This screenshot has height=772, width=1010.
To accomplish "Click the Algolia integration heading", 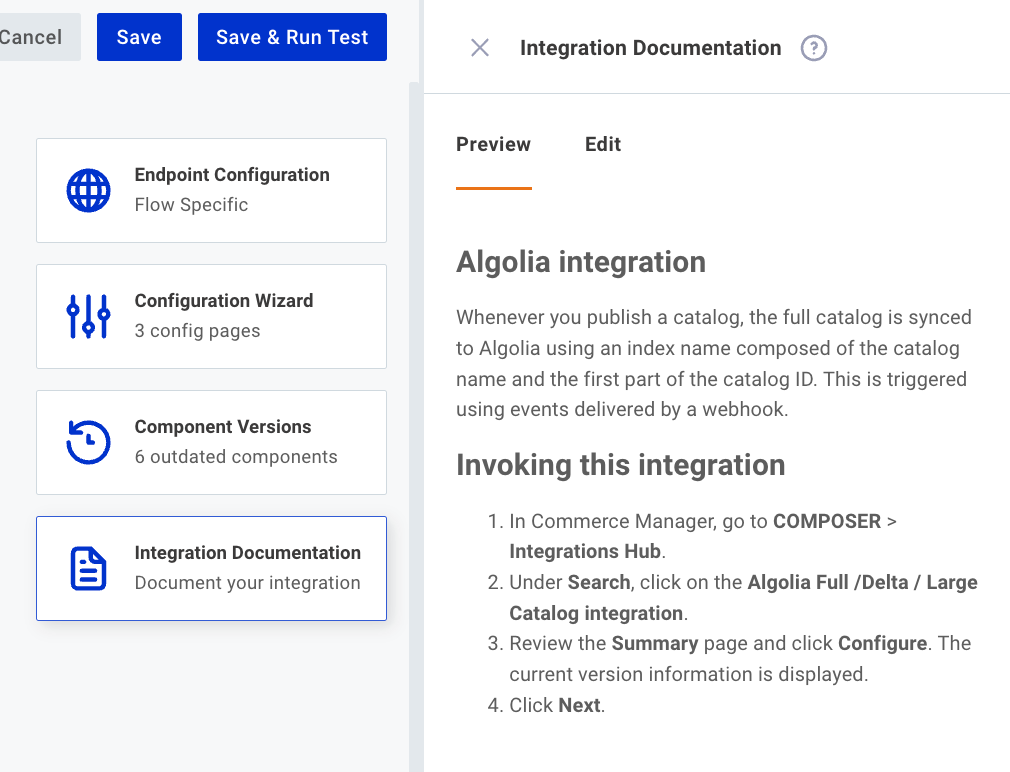I will coord(580,262).
